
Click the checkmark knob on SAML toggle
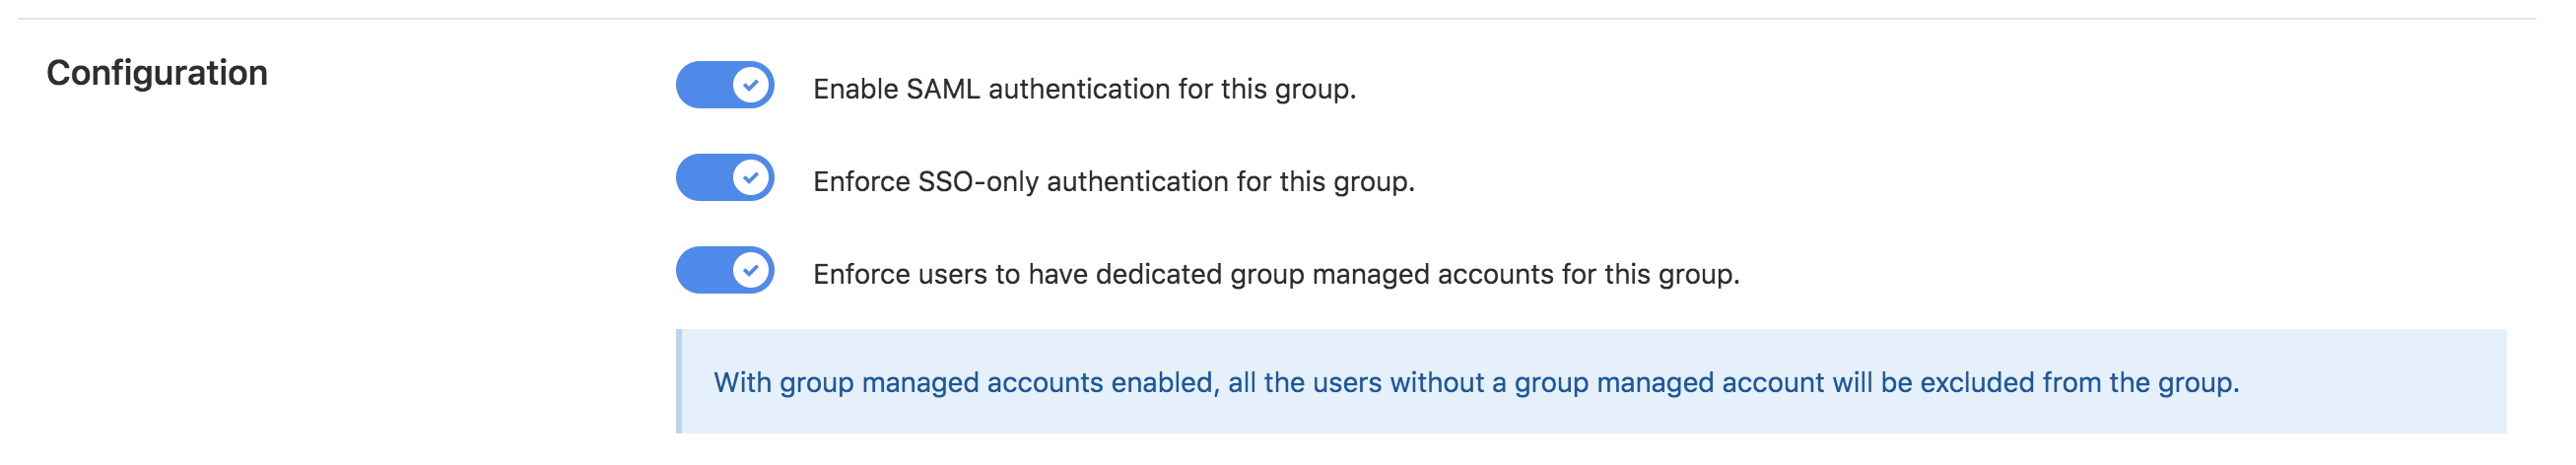point(751,85)
